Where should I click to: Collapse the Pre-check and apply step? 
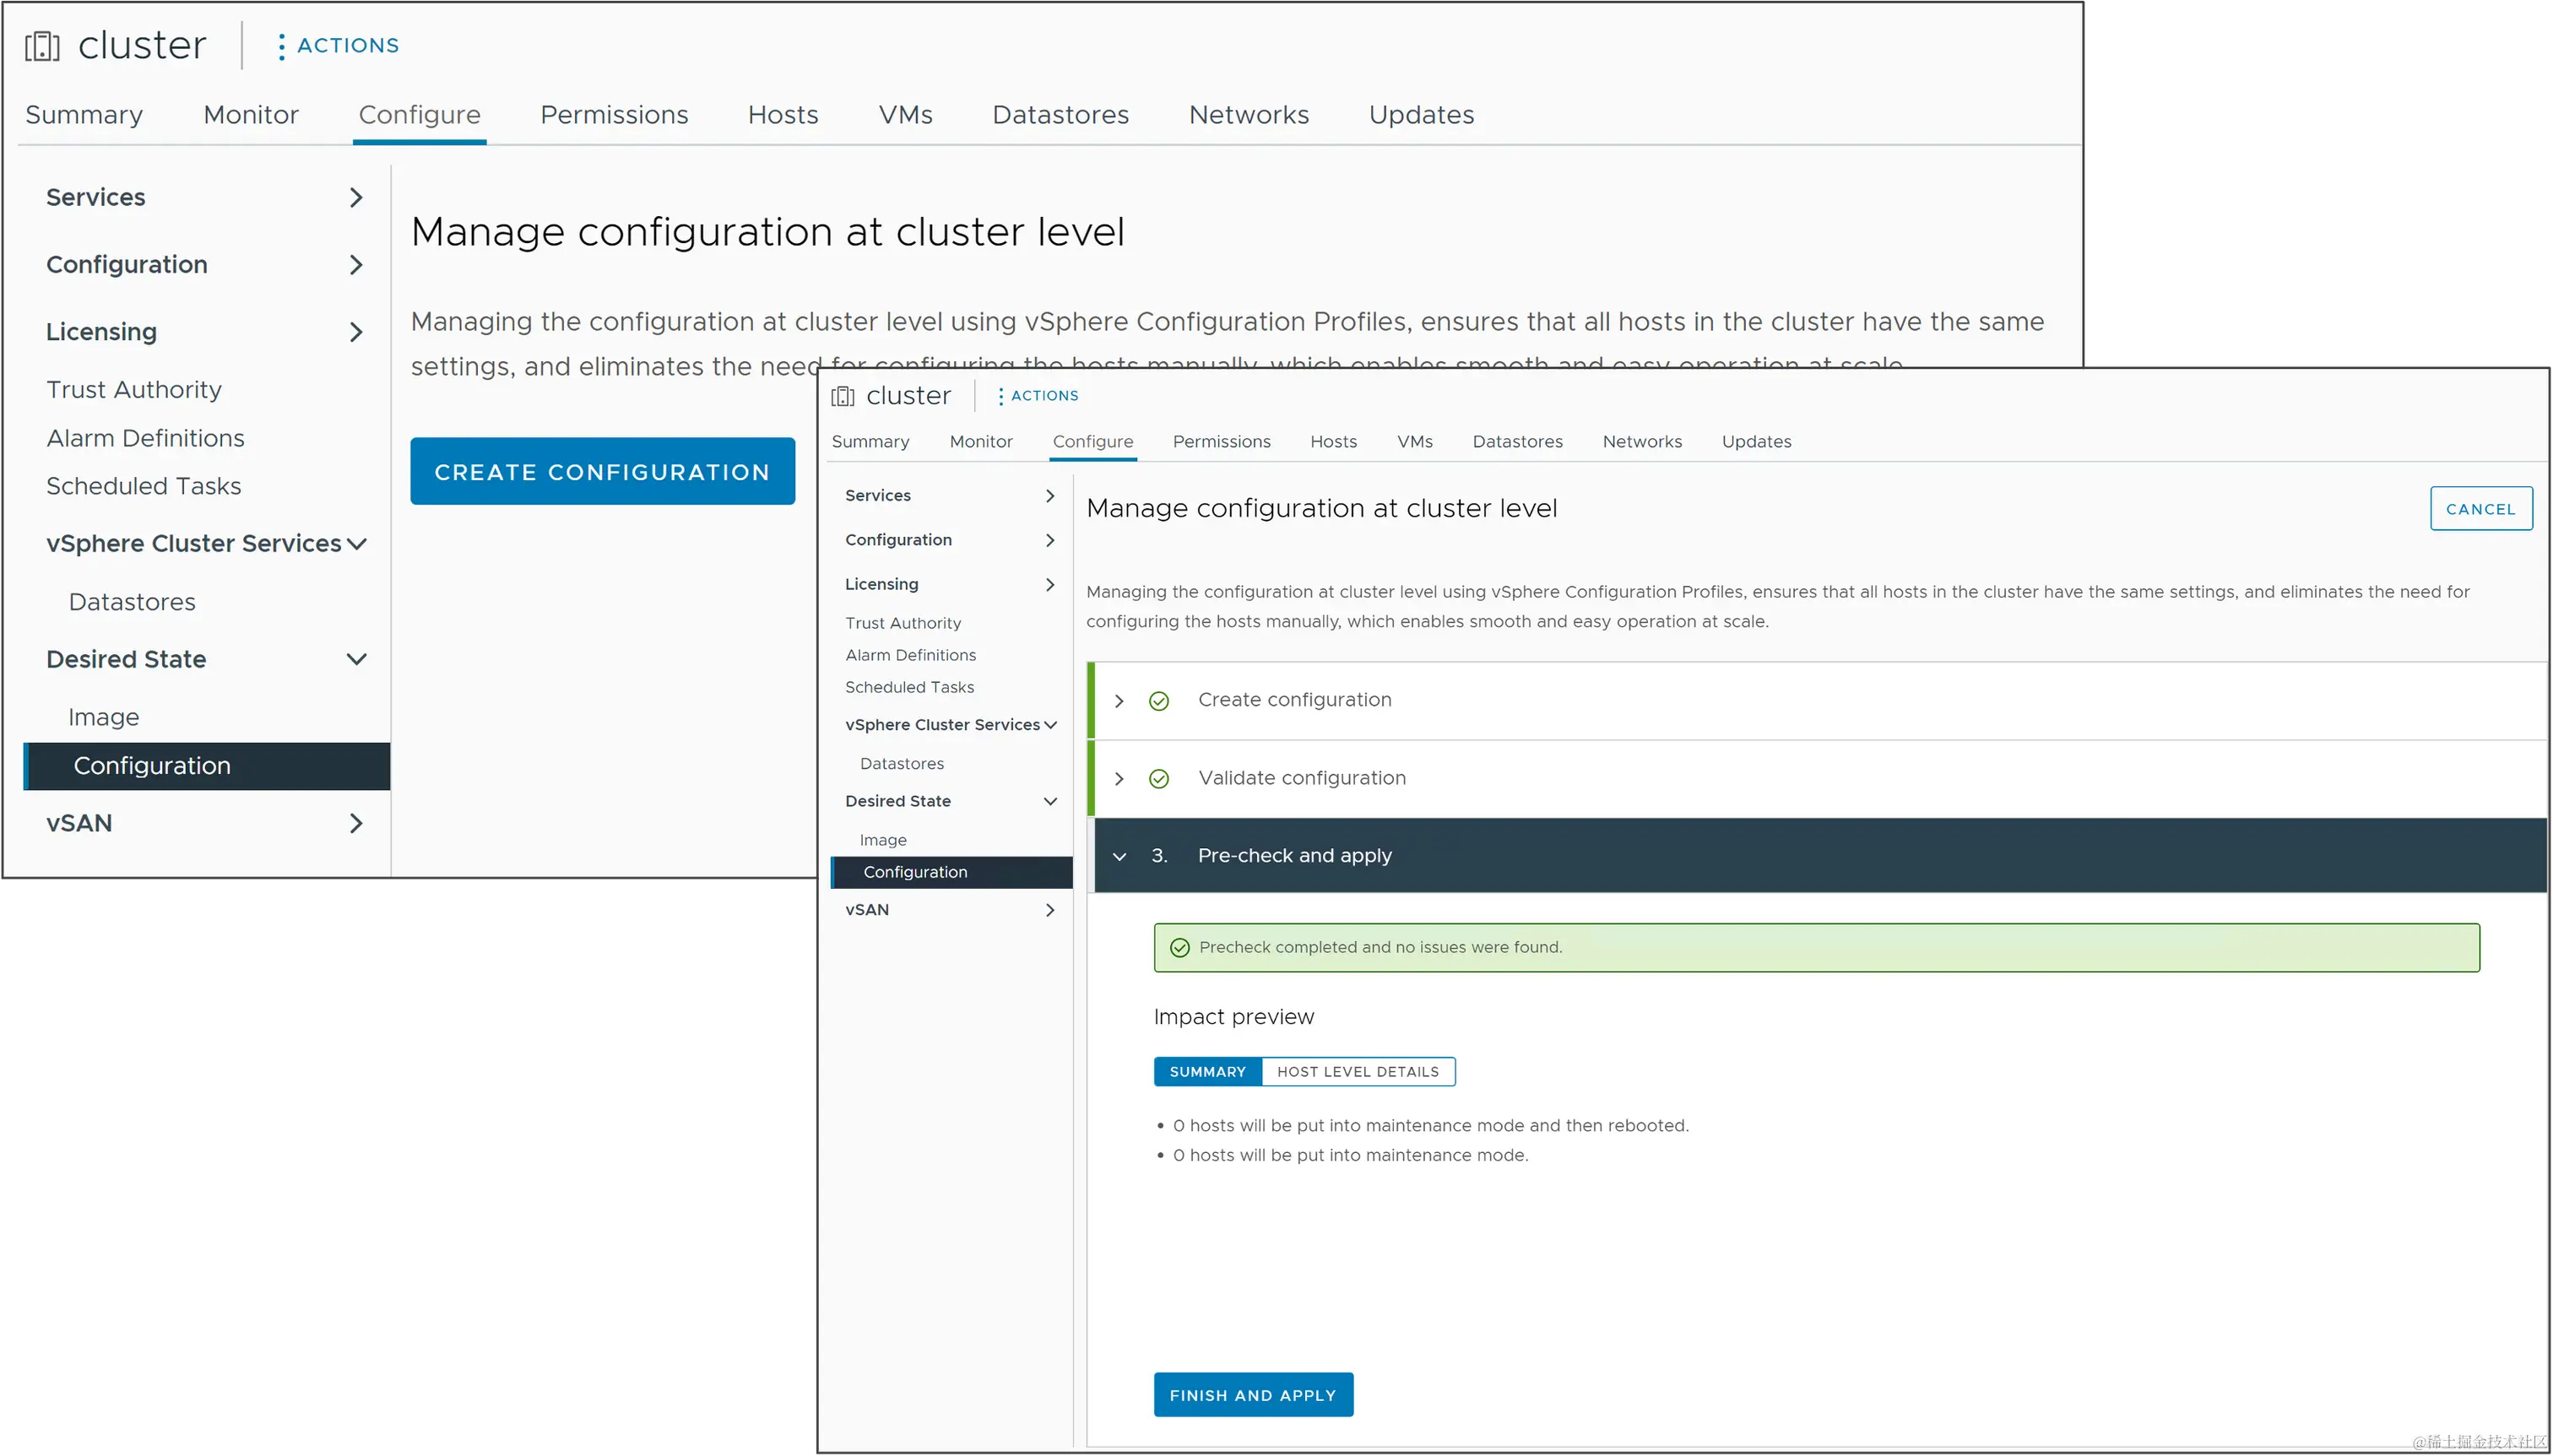coord(1119,856)
